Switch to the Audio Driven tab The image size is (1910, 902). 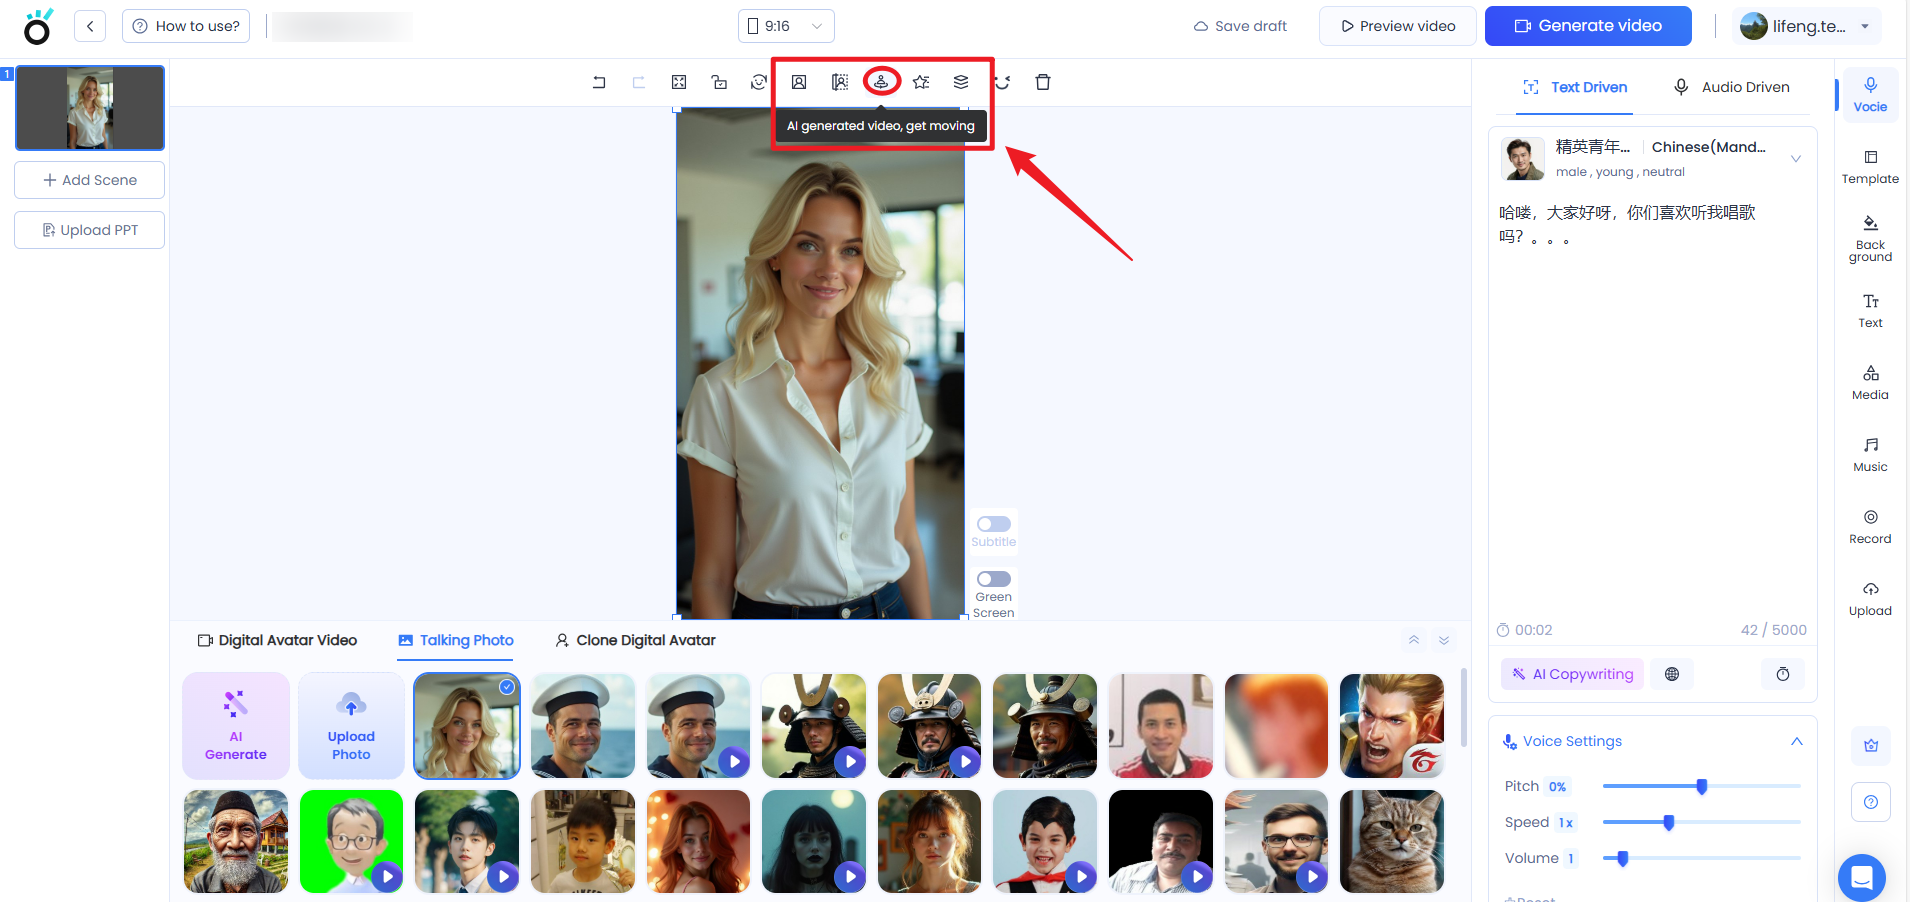pos(1732,87)
